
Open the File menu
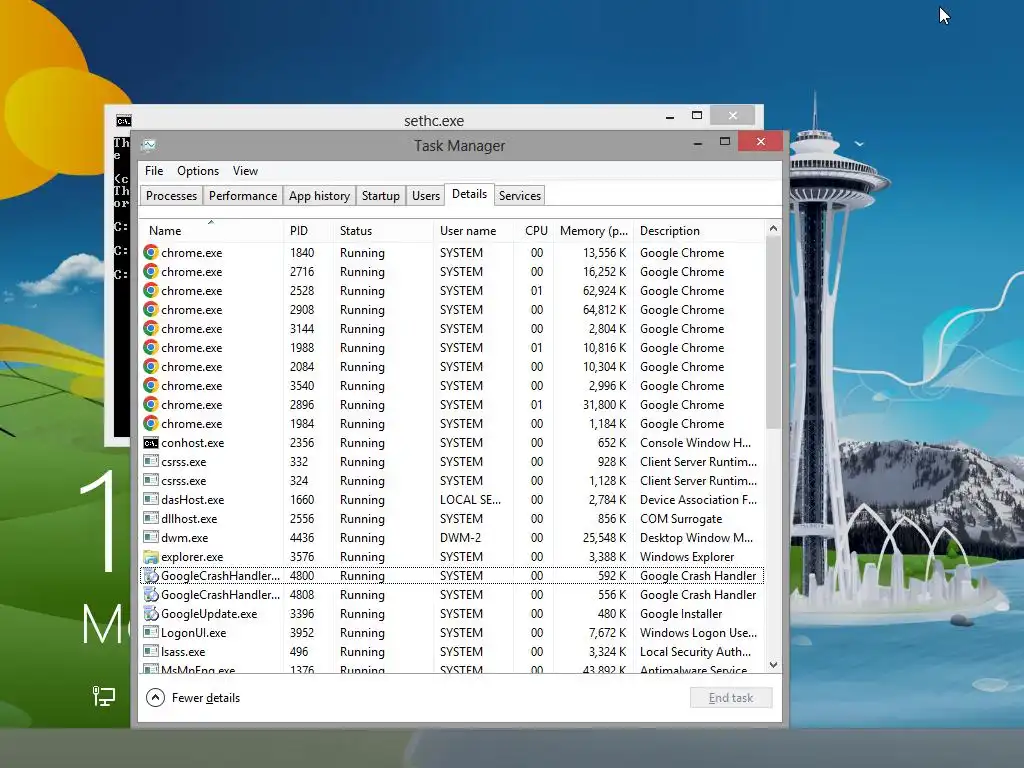(154, 170)
